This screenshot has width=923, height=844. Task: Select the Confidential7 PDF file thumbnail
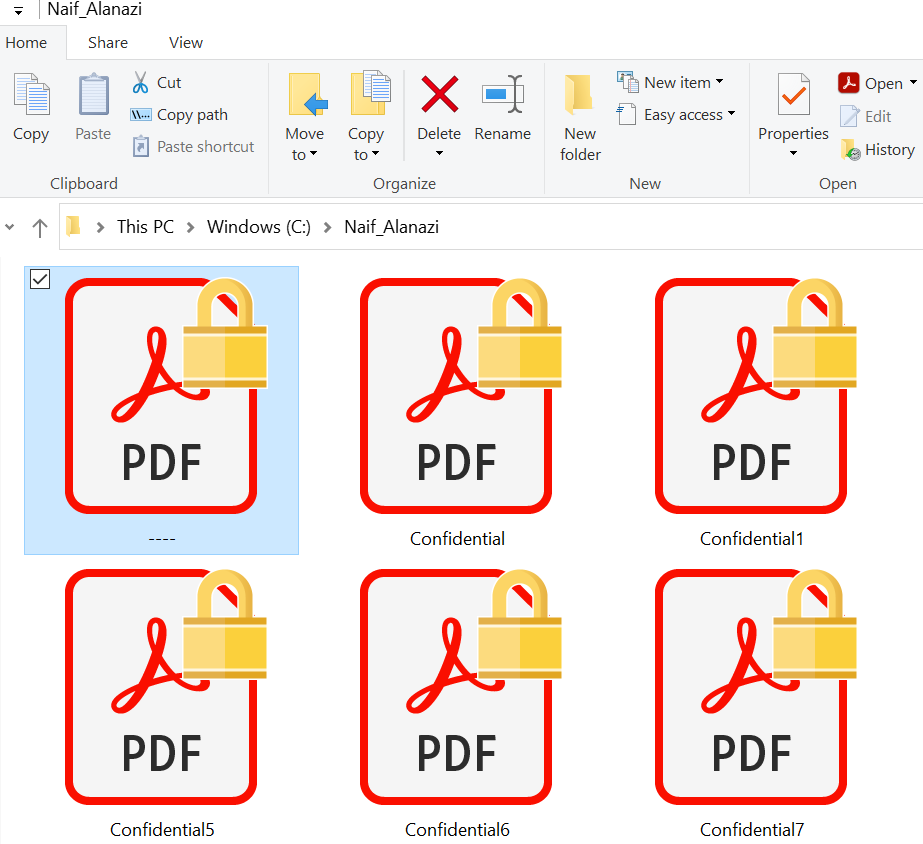[x=756, y=686]
